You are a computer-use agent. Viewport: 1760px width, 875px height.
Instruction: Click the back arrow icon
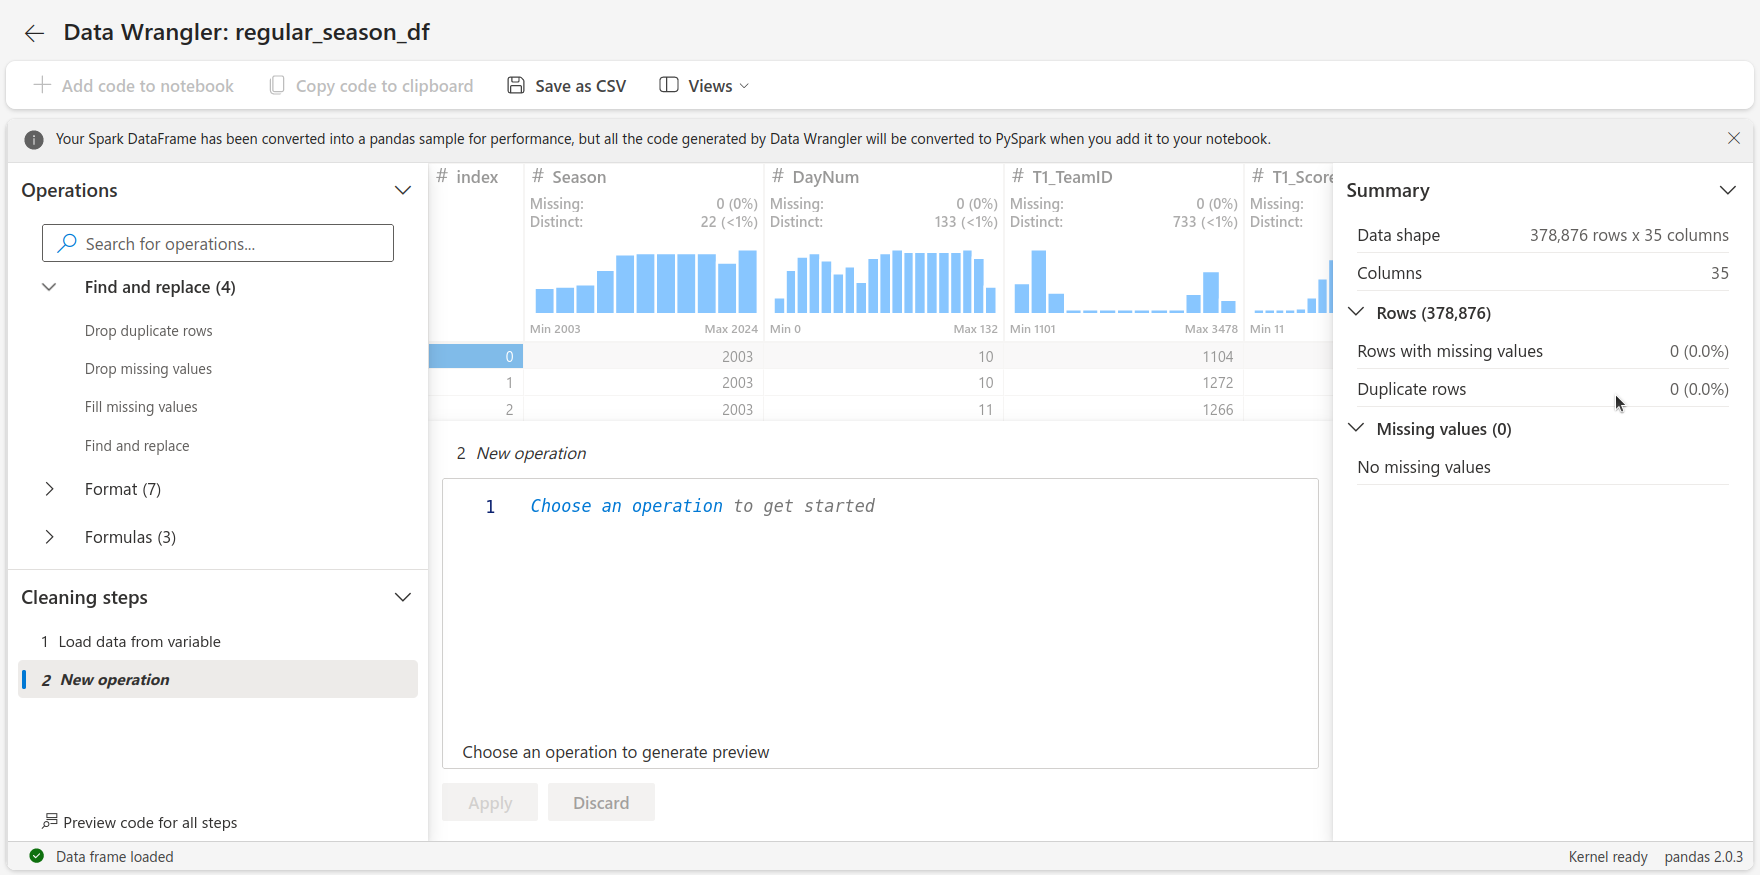coord(34,33)
